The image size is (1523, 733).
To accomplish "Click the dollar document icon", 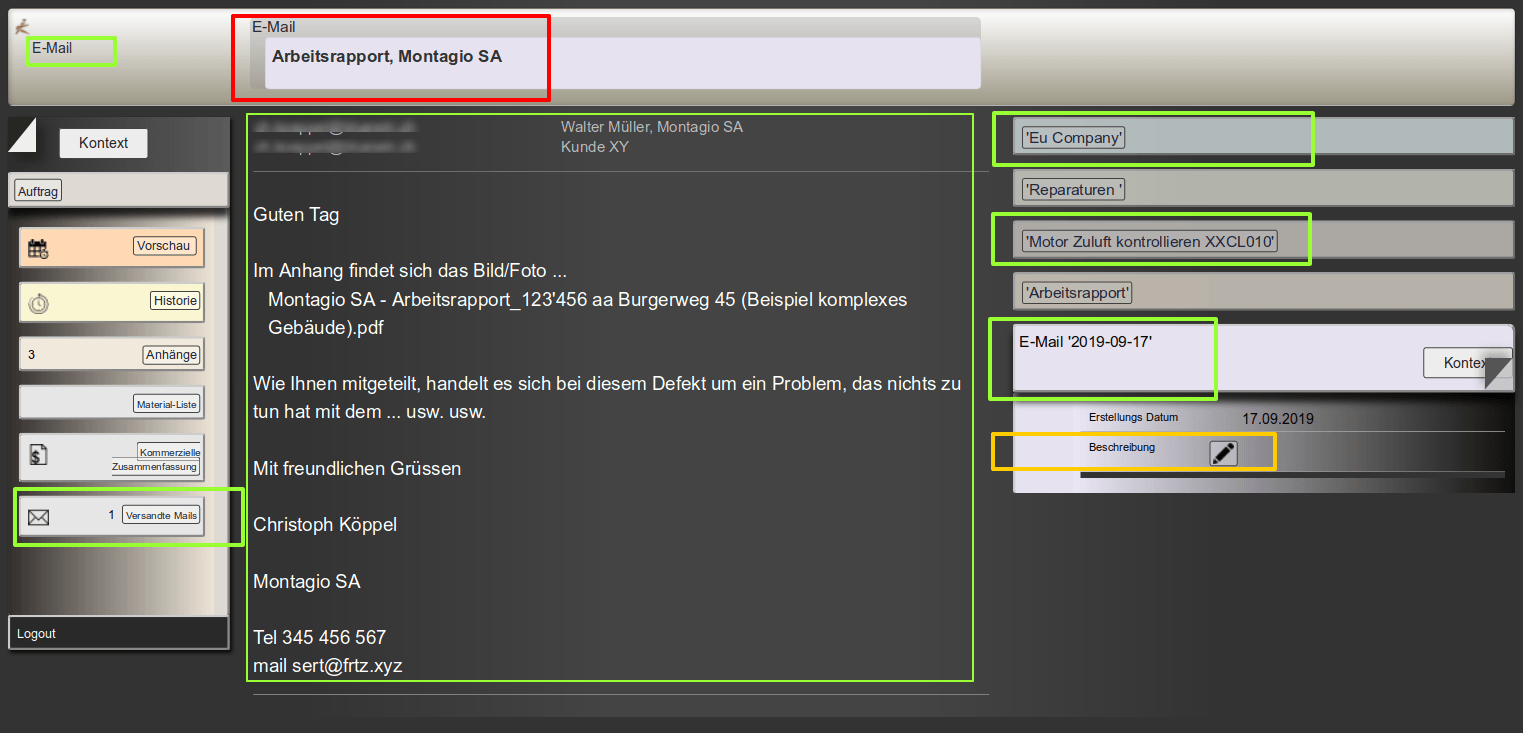I will 38,456.
